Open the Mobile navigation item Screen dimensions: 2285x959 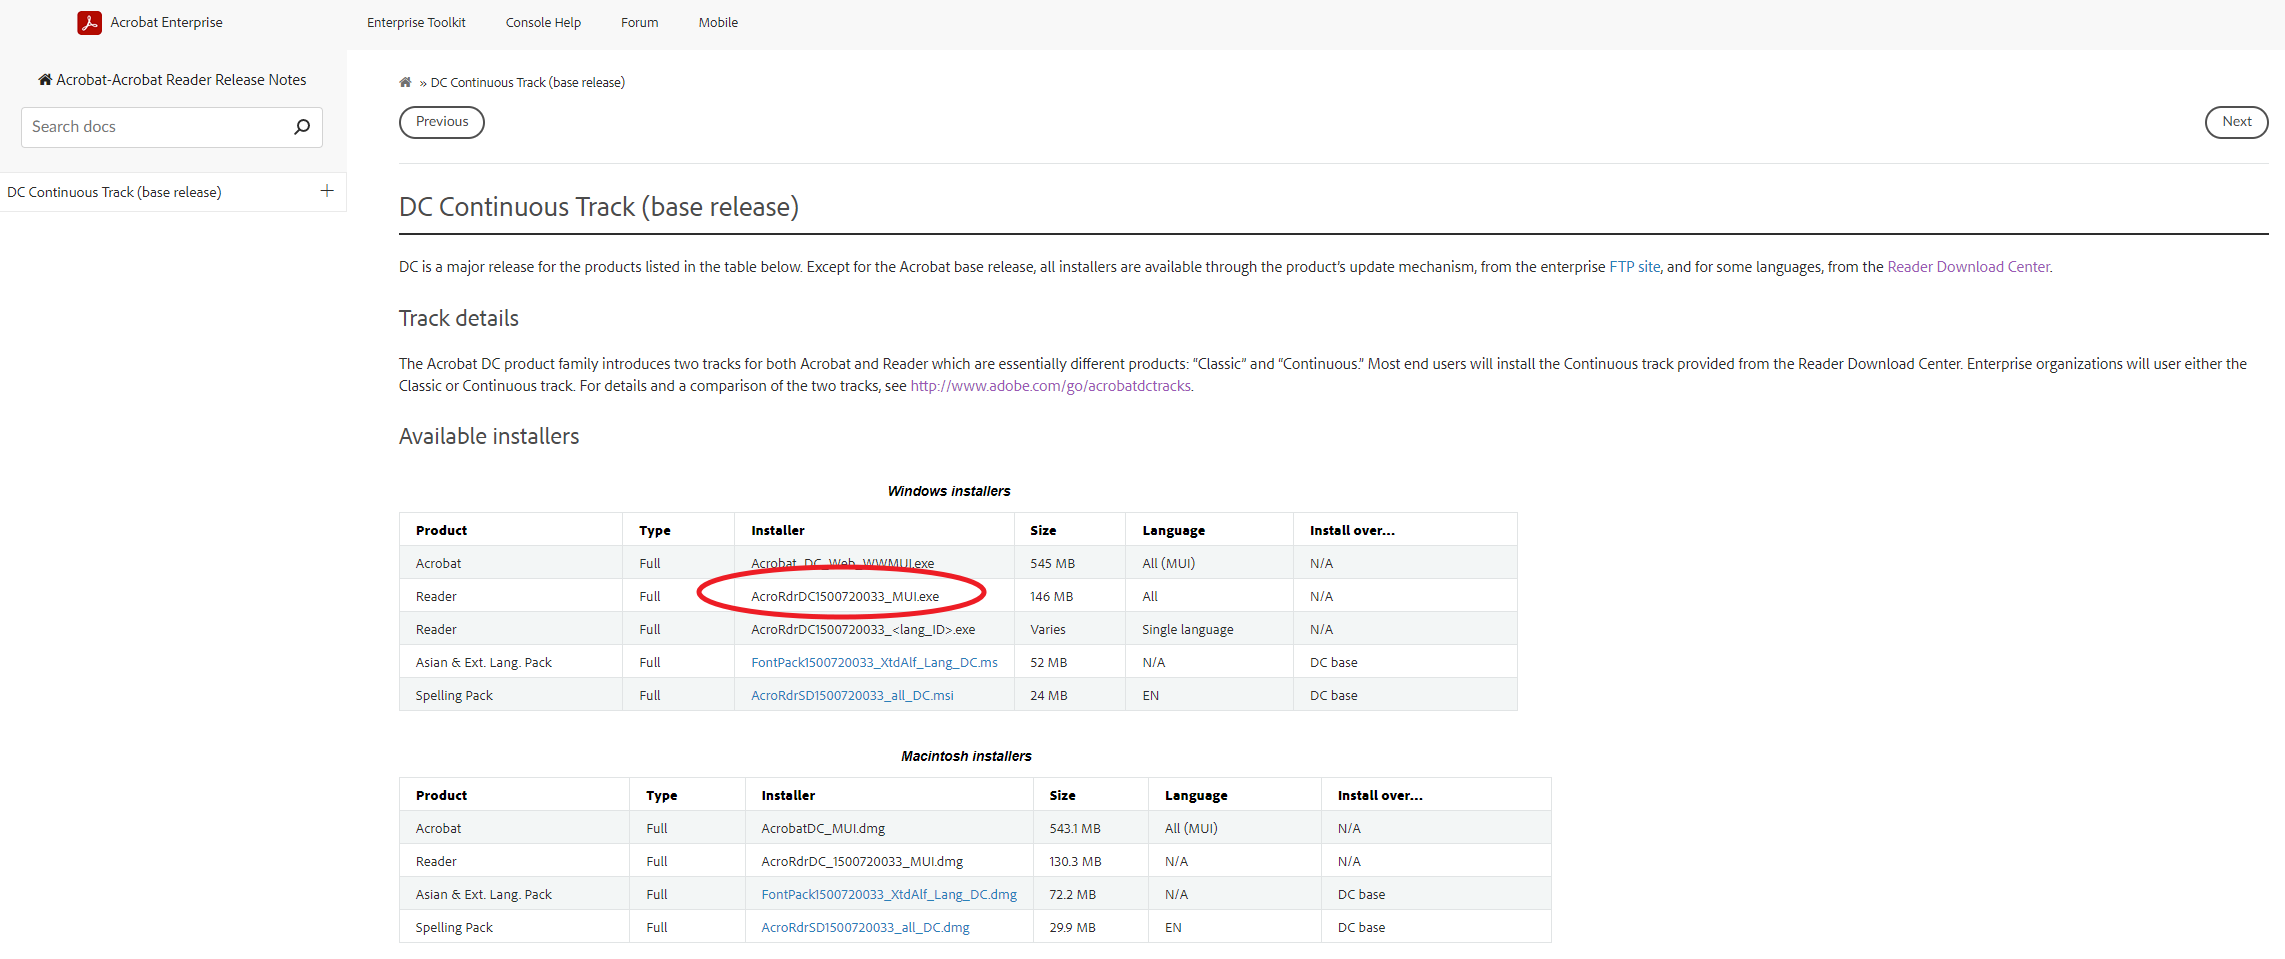718,23
